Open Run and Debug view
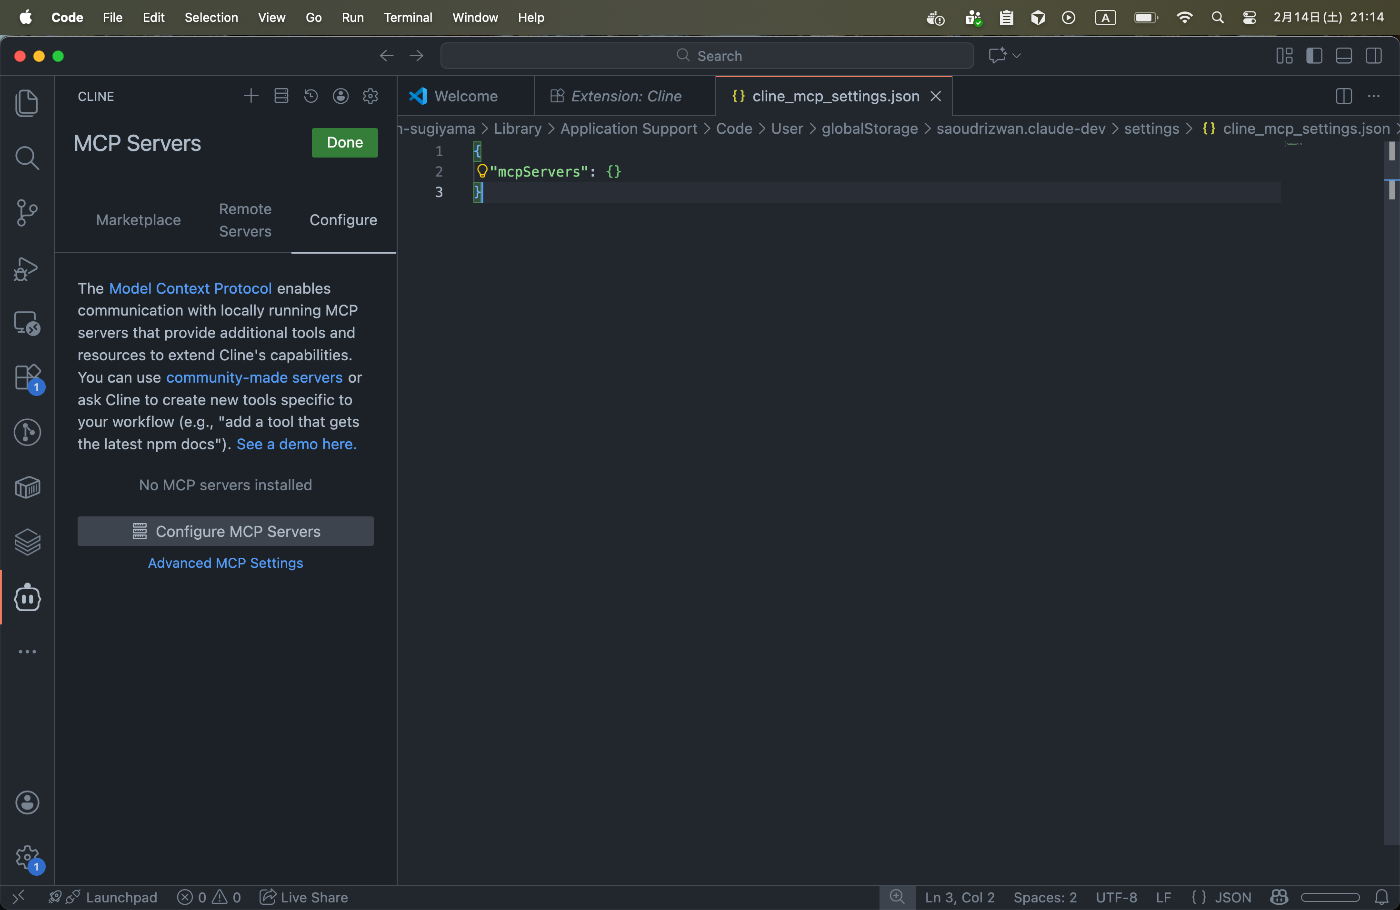The image size is (1400, 910). click(27, 268)
